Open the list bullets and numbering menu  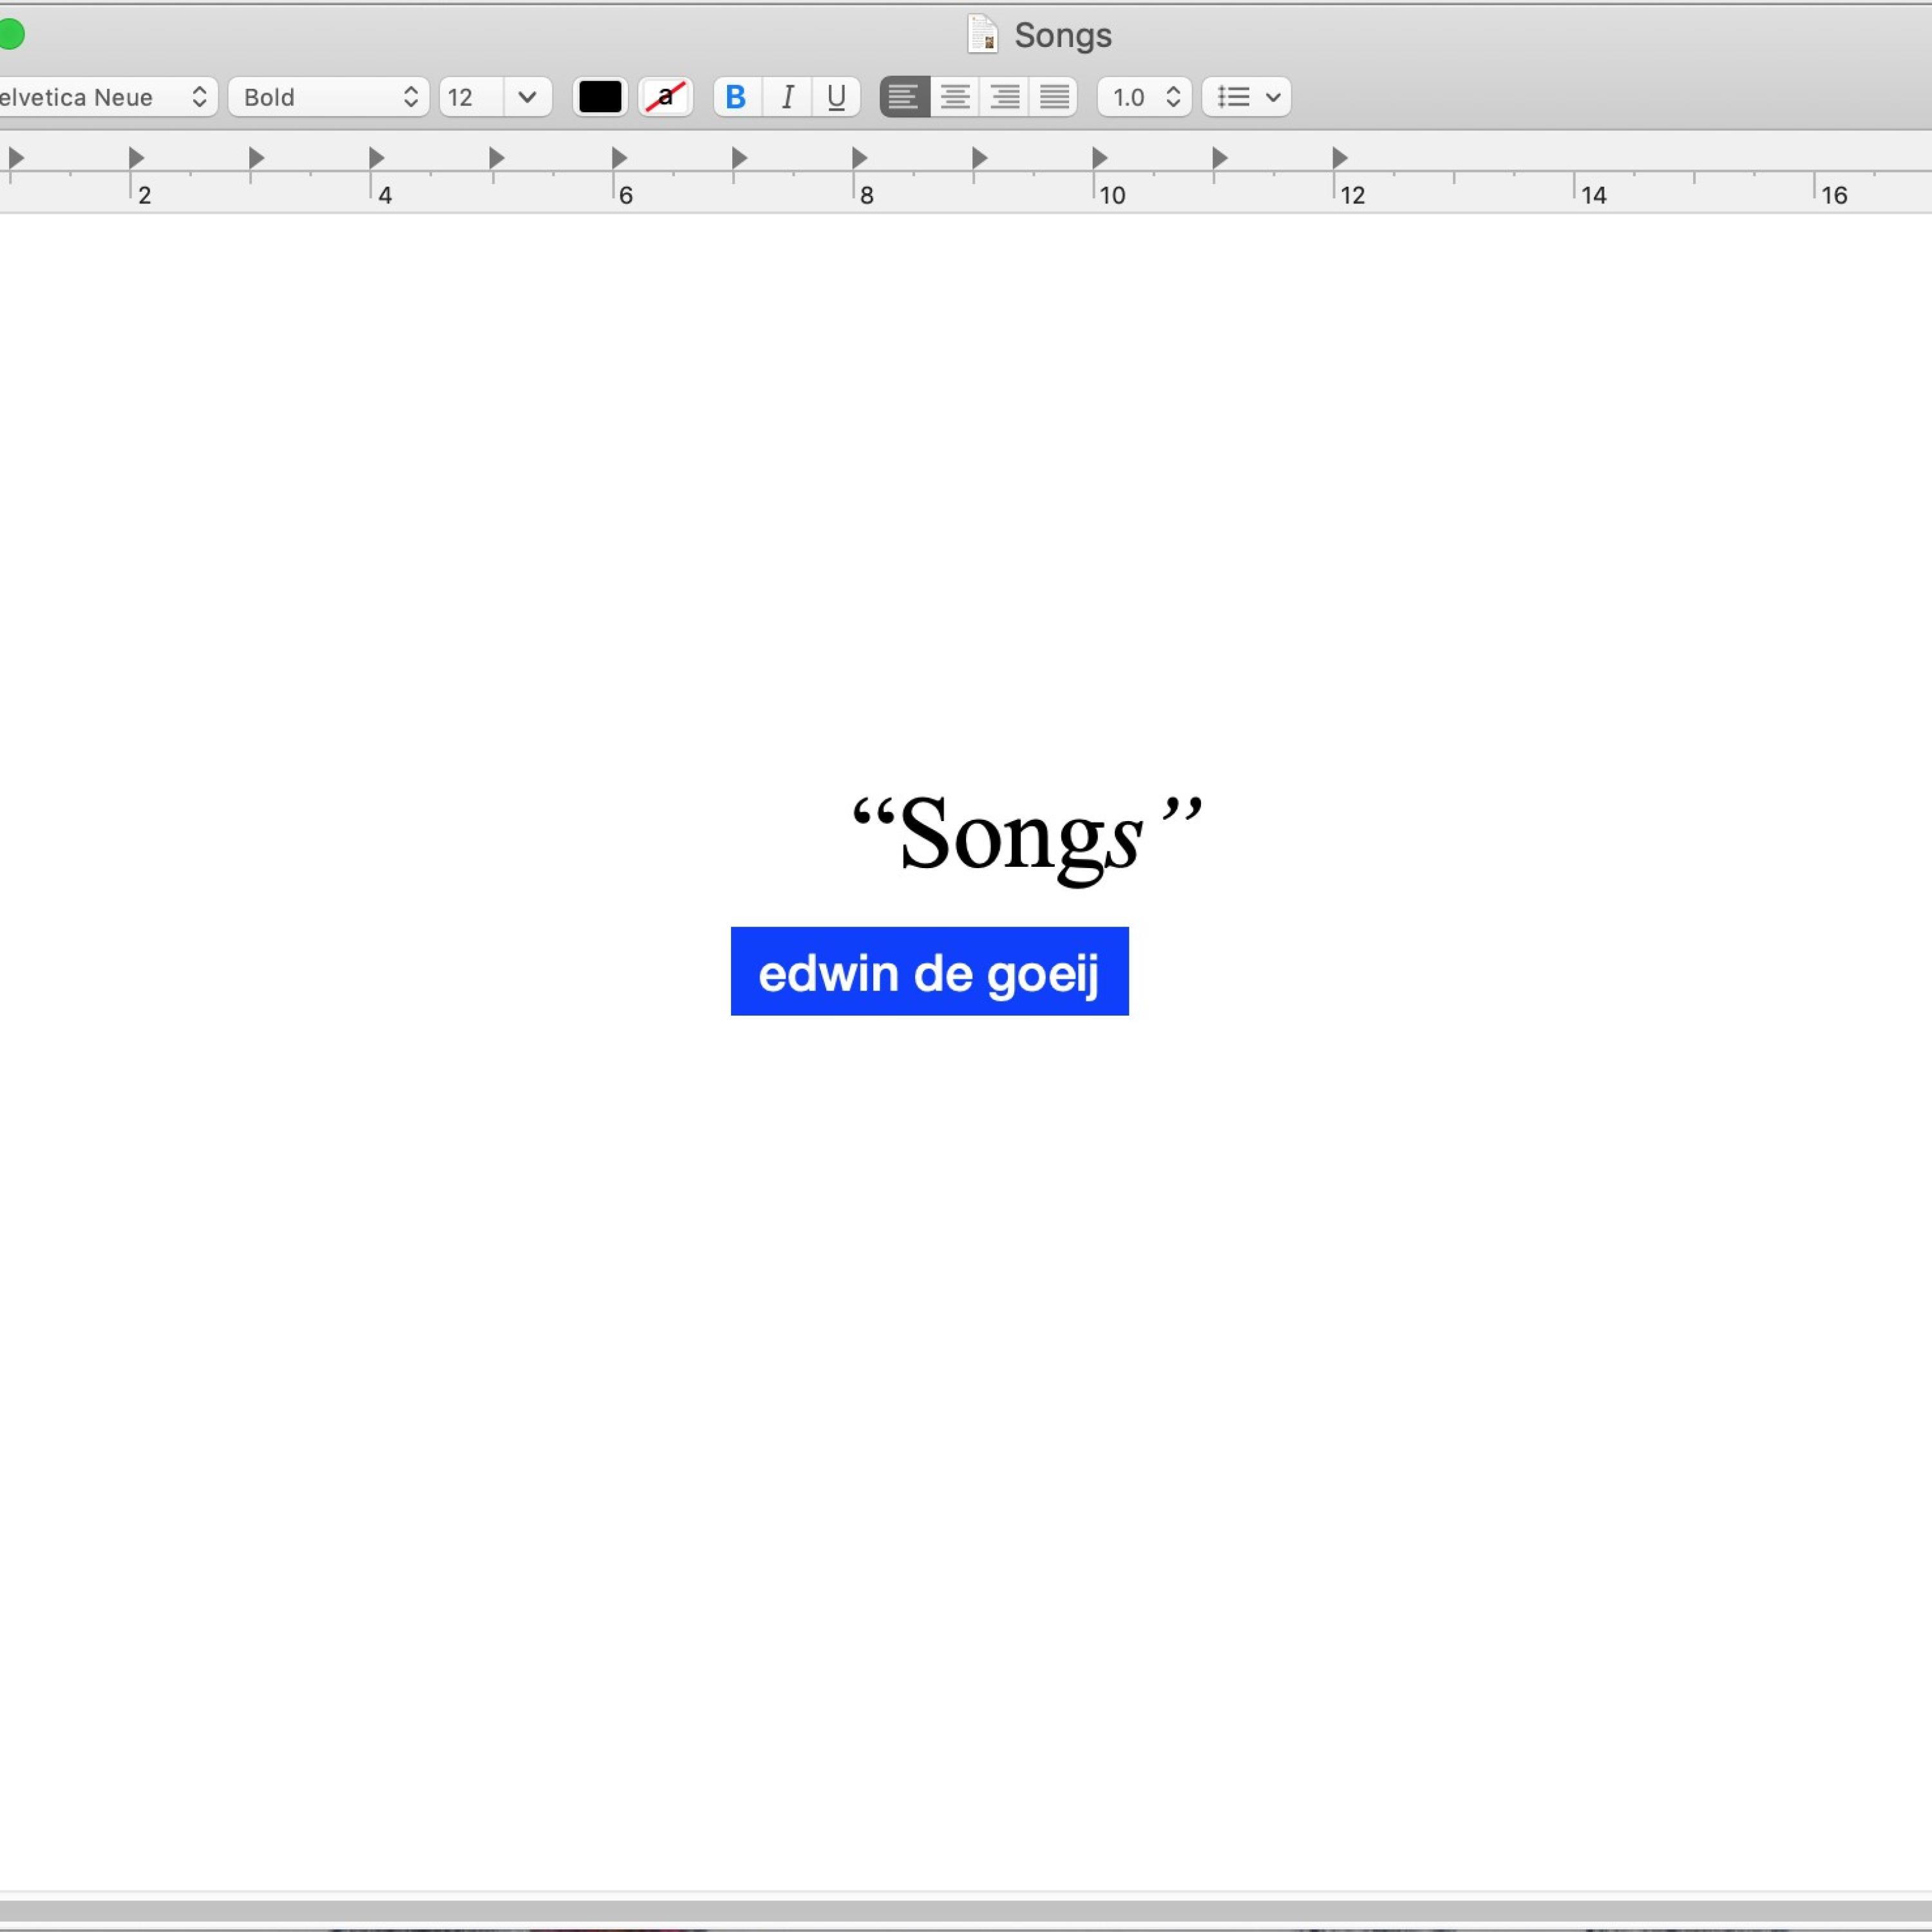tap(1246, 97)
